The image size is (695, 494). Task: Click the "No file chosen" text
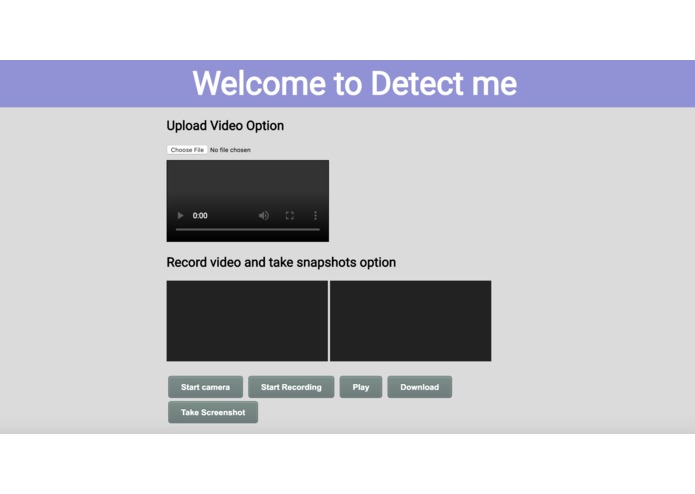click(x=230, y=150)
